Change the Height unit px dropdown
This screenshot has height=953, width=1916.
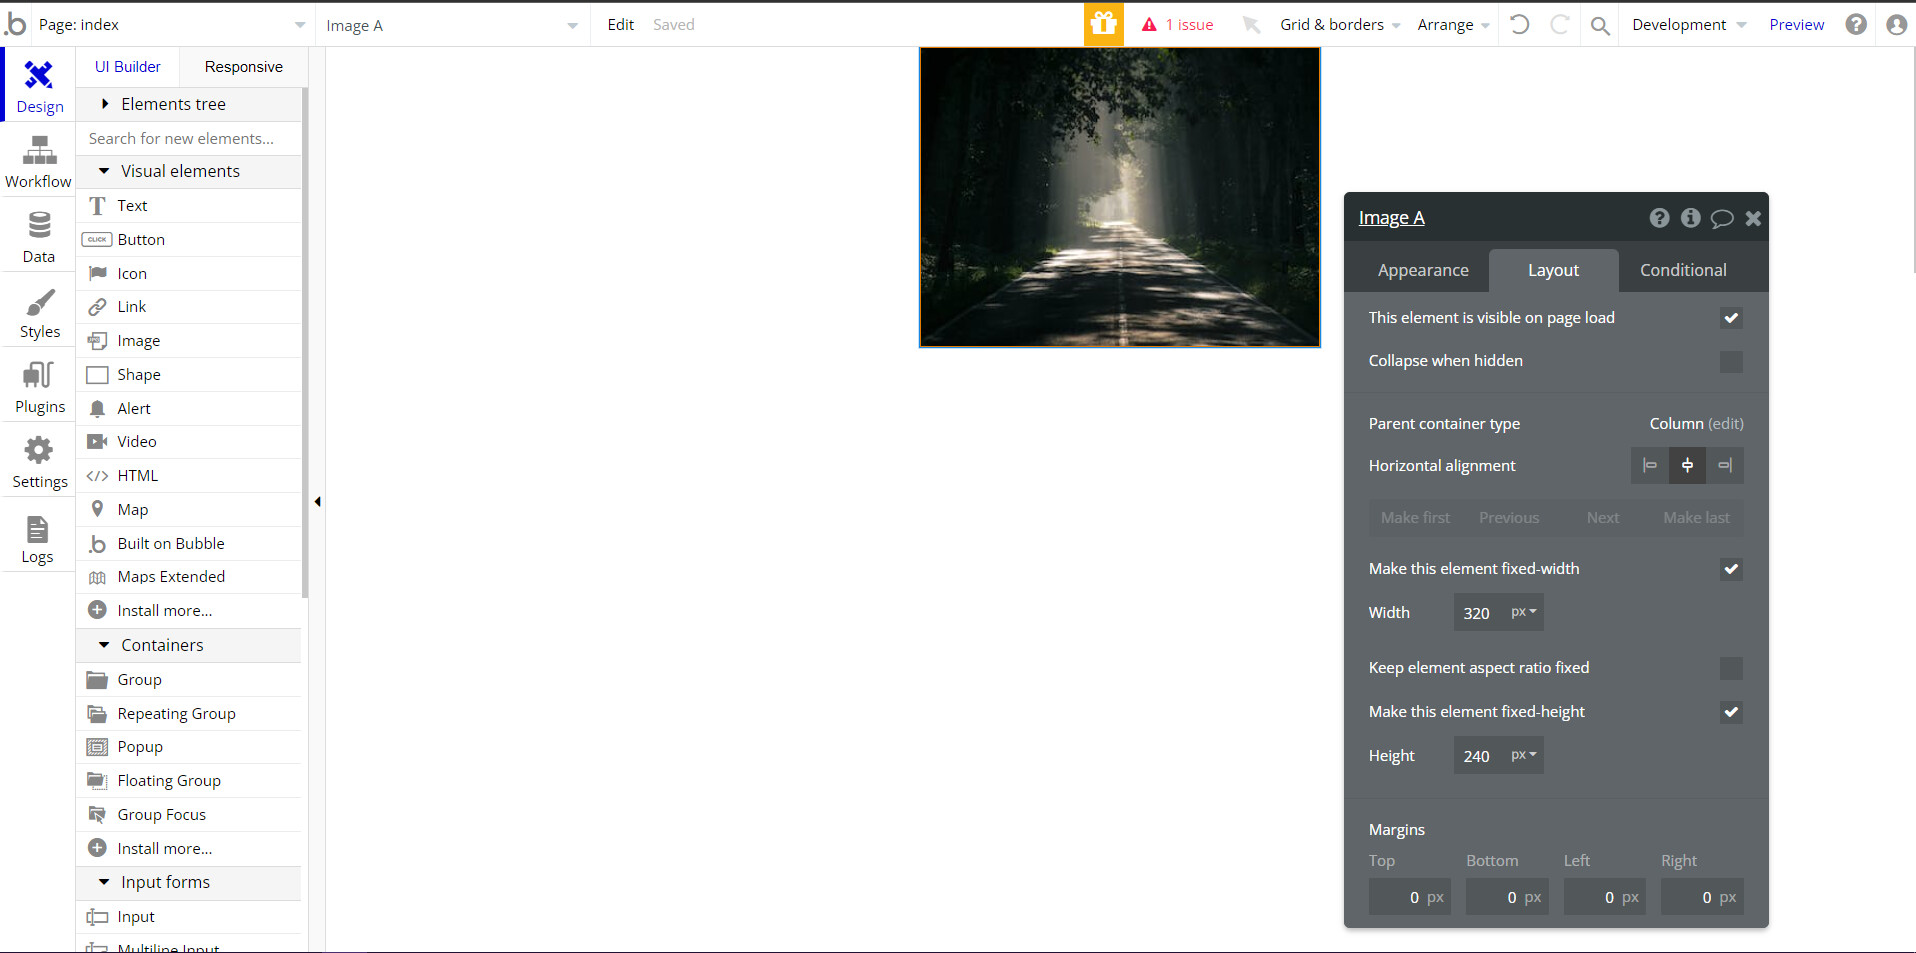[x=1523, y=755]
